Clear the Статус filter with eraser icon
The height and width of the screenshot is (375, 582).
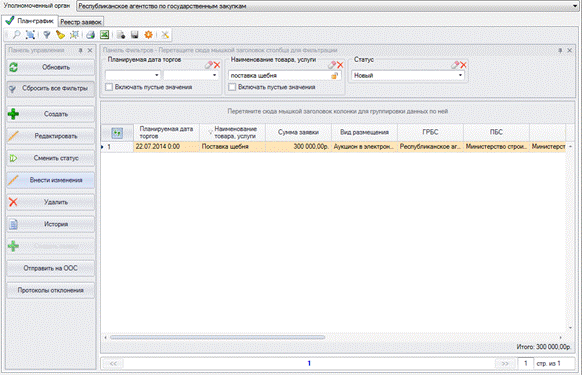pyautogui.click(x=455, y=65)
